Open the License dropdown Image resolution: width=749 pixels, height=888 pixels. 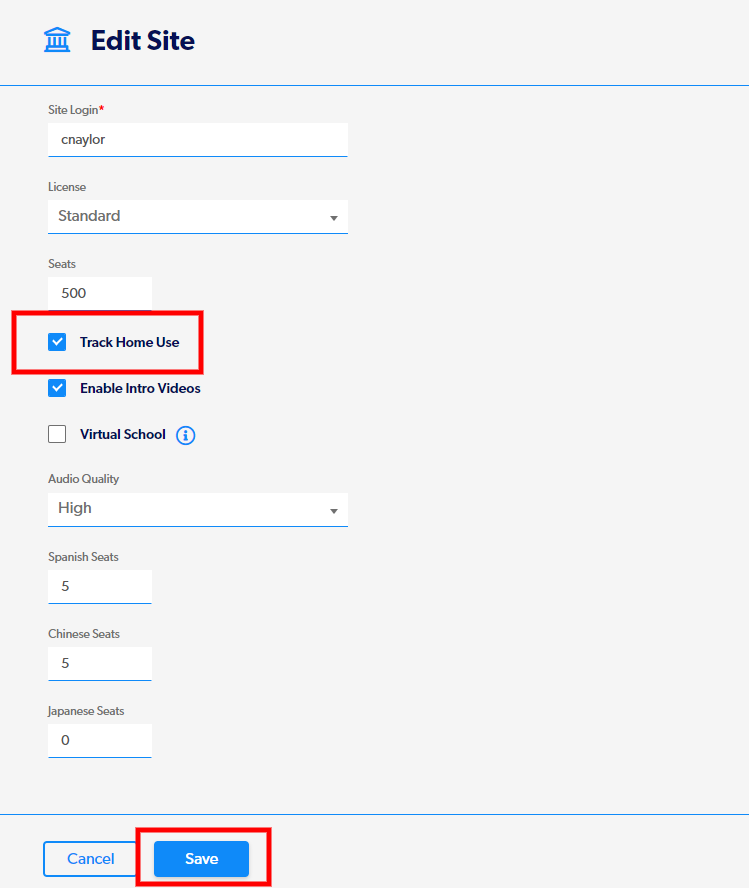coord(198,216)
